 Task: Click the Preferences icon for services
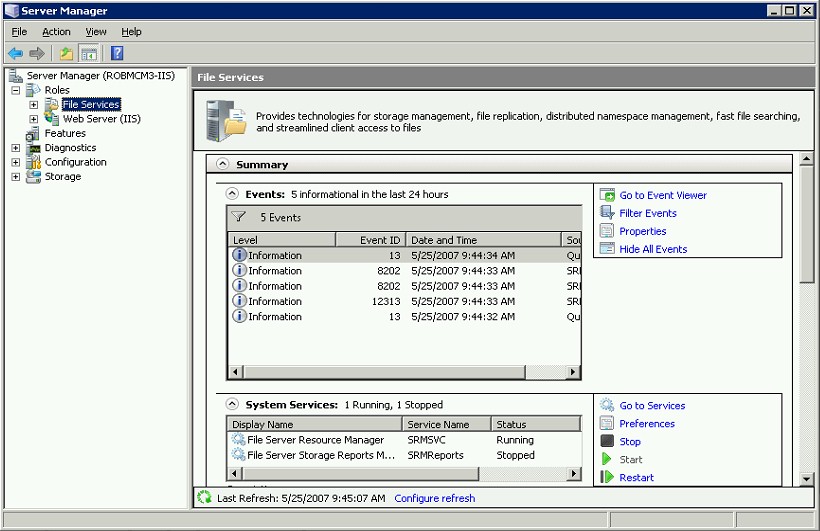pyautogui.click(x=607, y=423)
